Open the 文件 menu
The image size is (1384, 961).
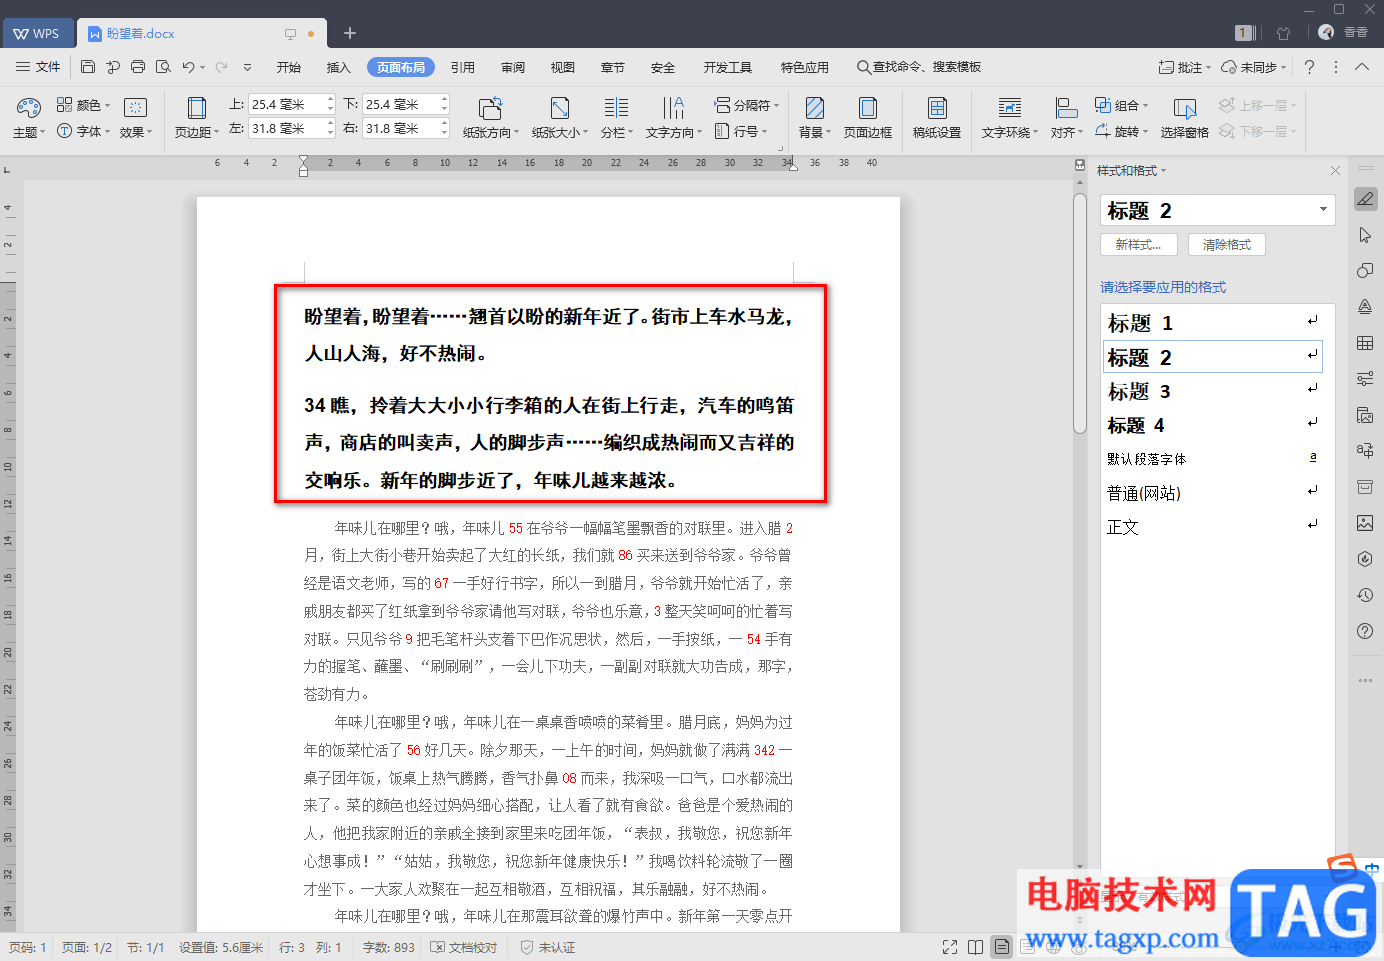point(39,67)
